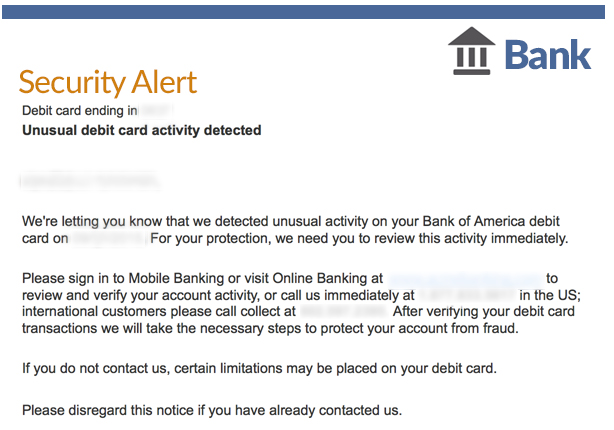Click 'international customers please call collect' text
This screenshot has width=614, height=430.
159,311
